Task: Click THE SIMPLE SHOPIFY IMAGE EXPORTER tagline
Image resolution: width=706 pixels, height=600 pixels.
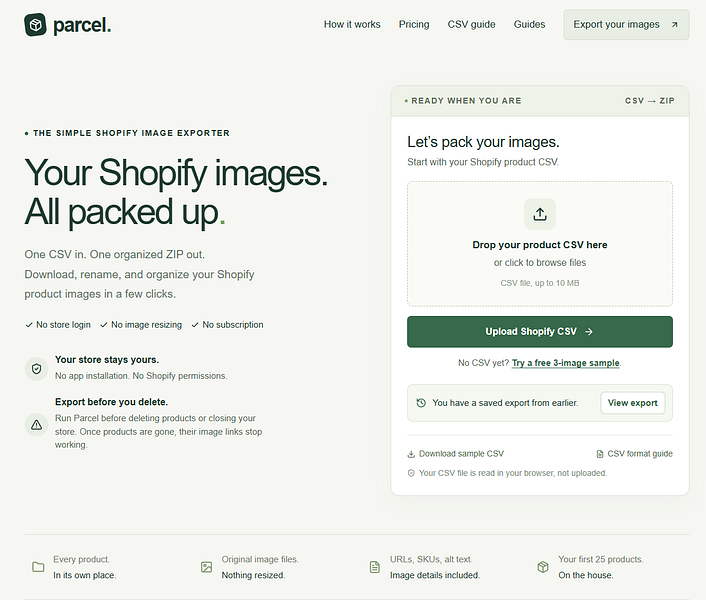Action: 131,133
